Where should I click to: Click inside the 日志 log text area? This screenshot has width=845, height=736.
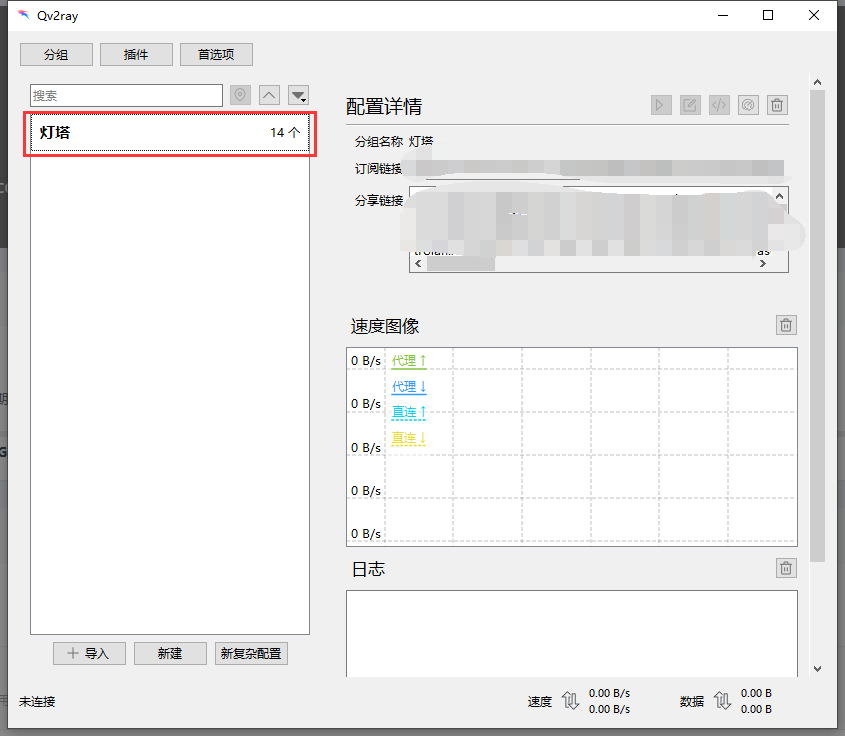(x=572, y=634)
